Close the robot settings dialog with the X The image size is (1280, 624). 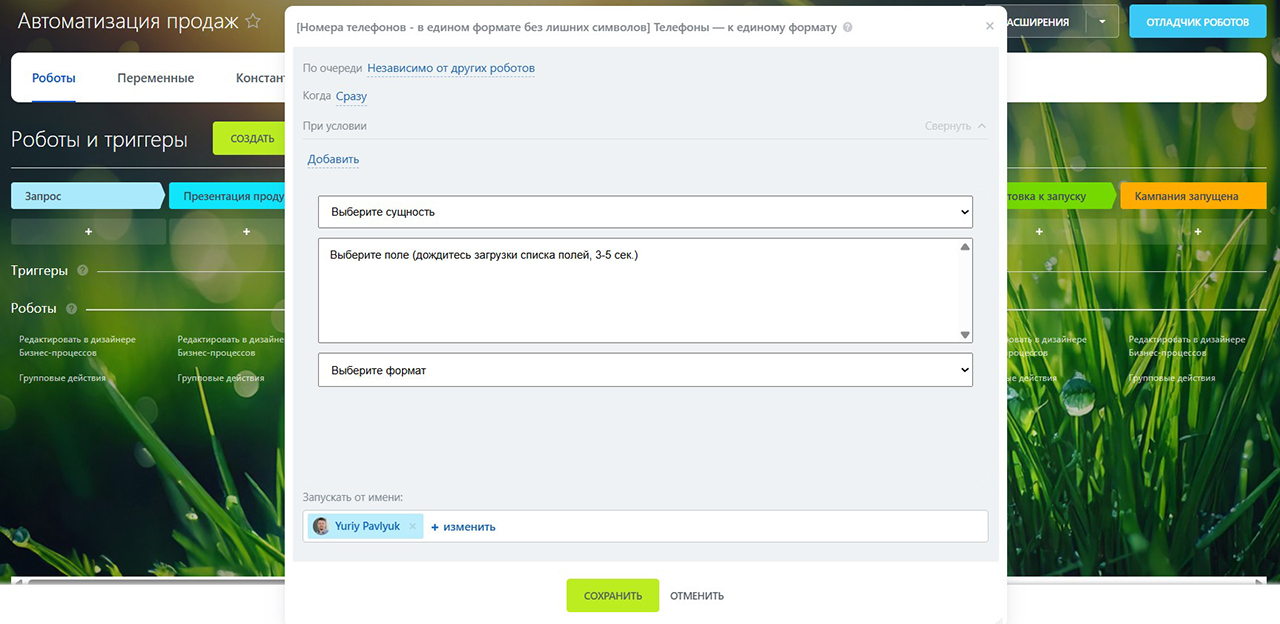[990, 26]
